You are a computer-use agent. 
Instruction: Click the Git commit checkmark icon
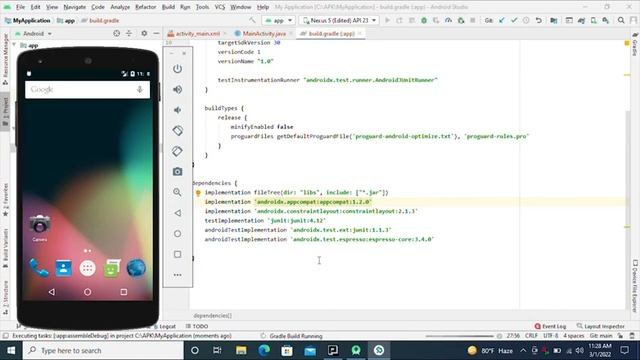[x=514, y=20]
